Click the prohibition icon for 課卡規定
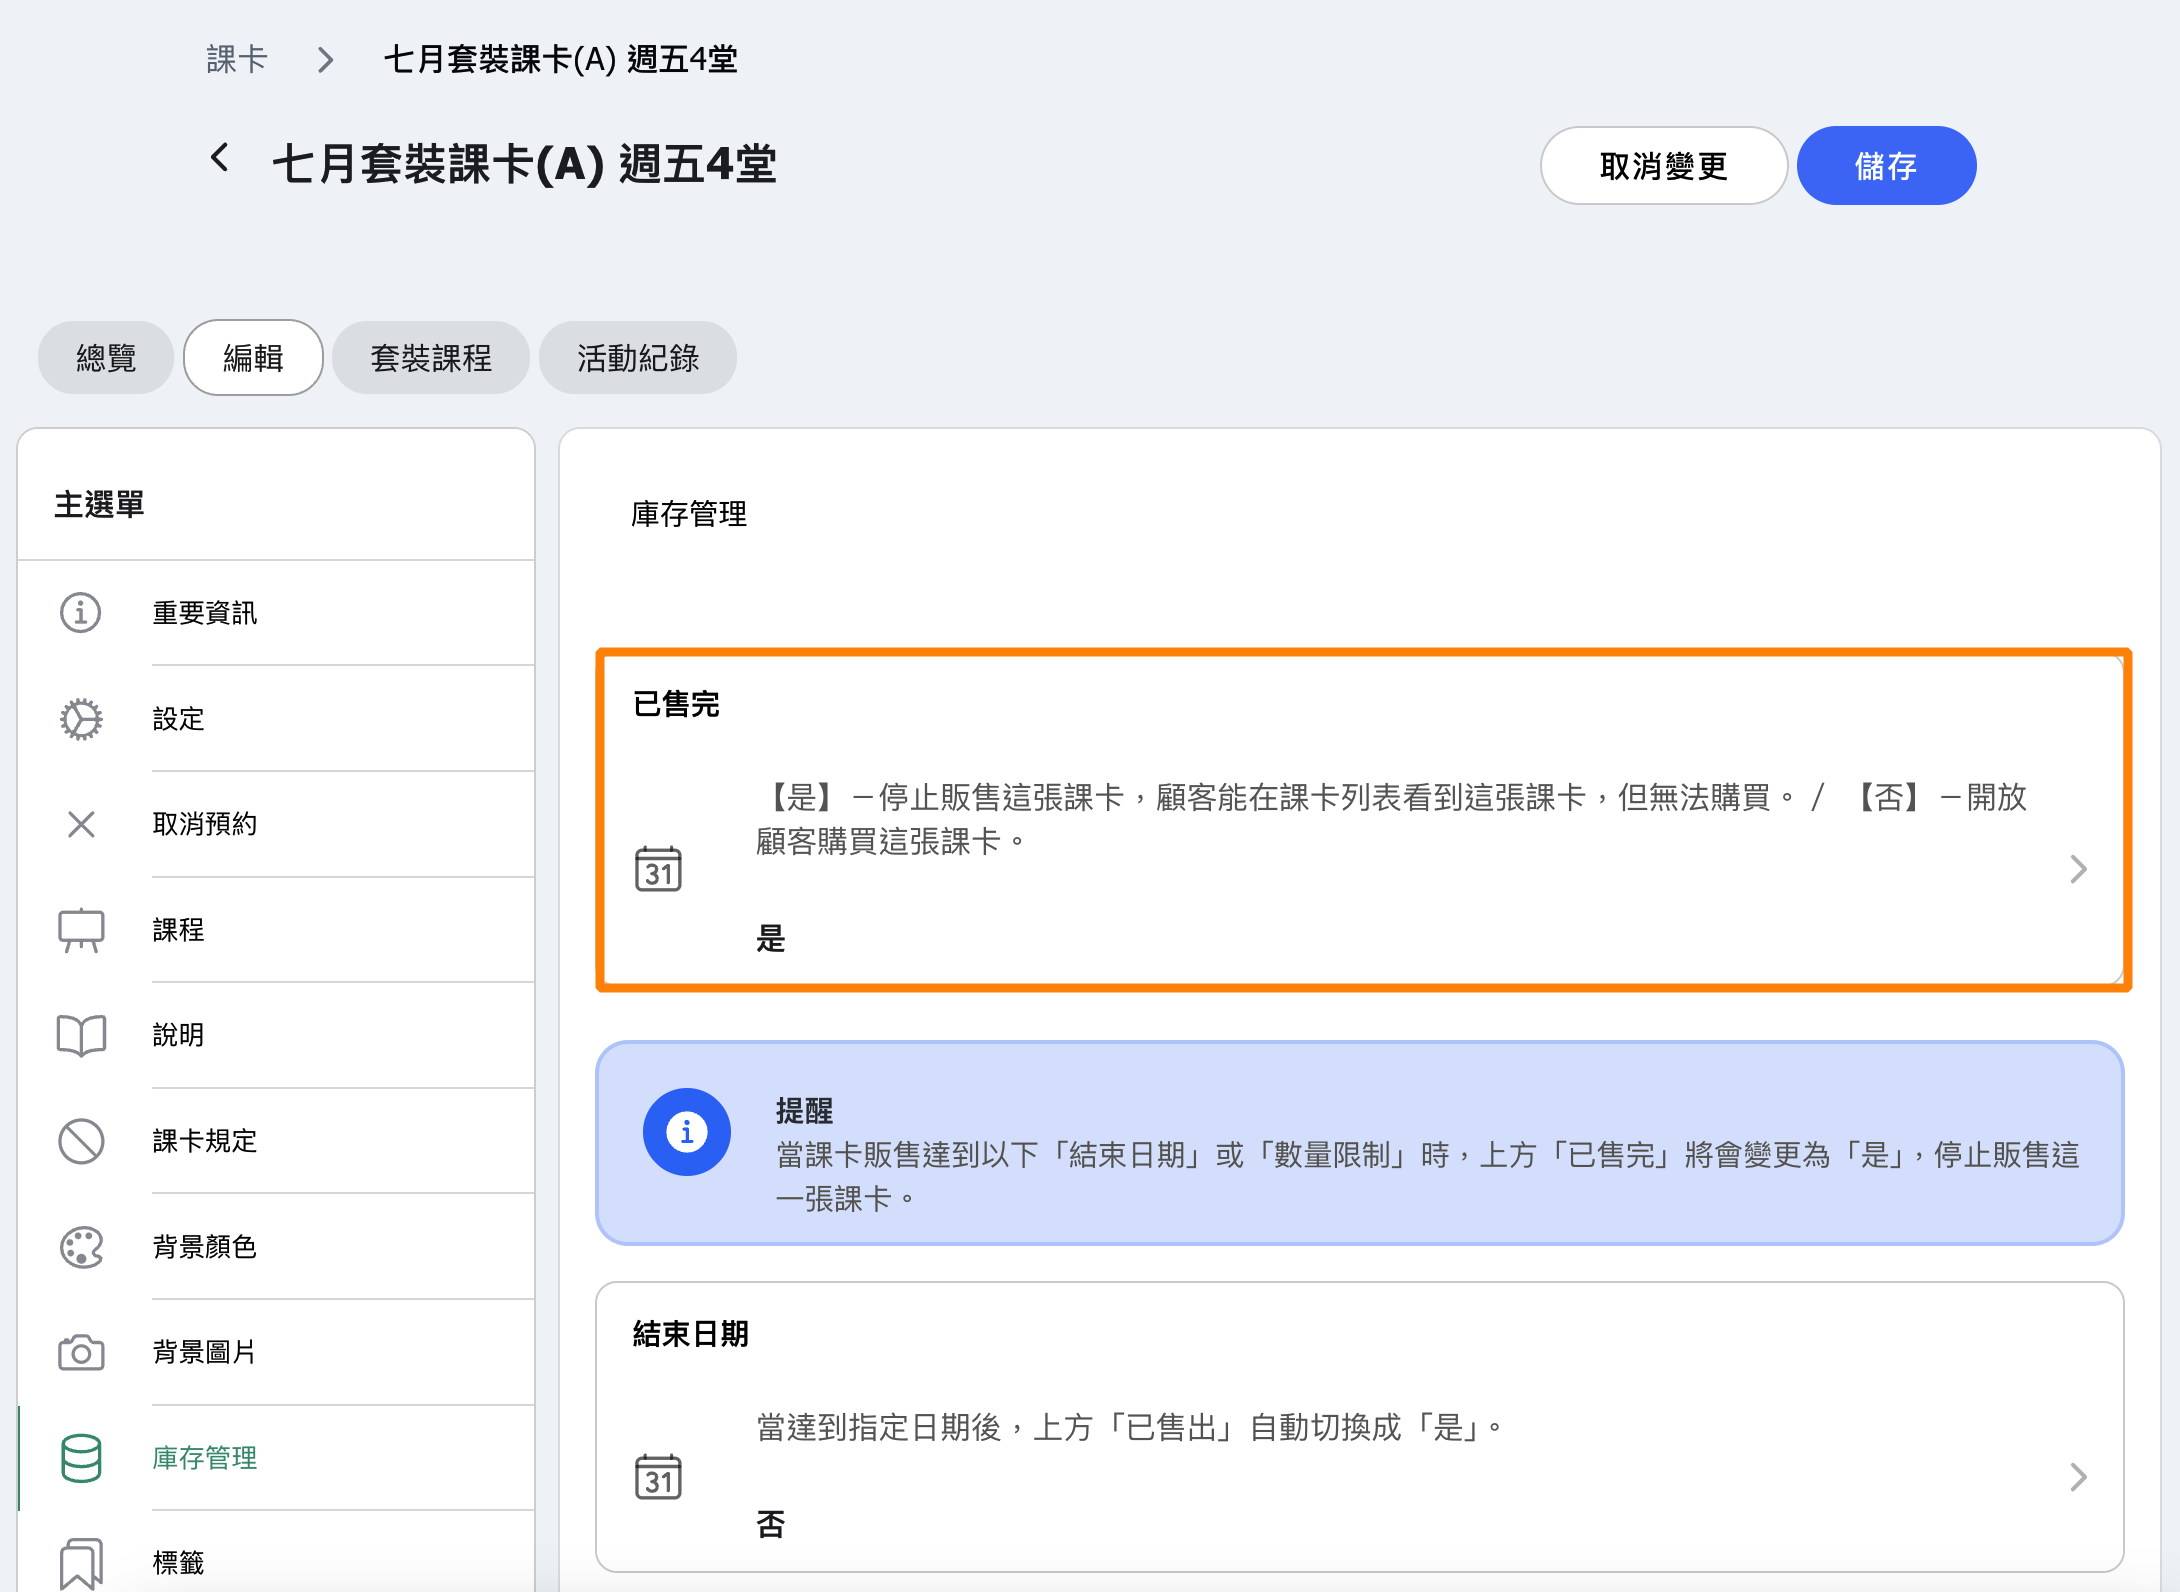 pos(81,1141)
